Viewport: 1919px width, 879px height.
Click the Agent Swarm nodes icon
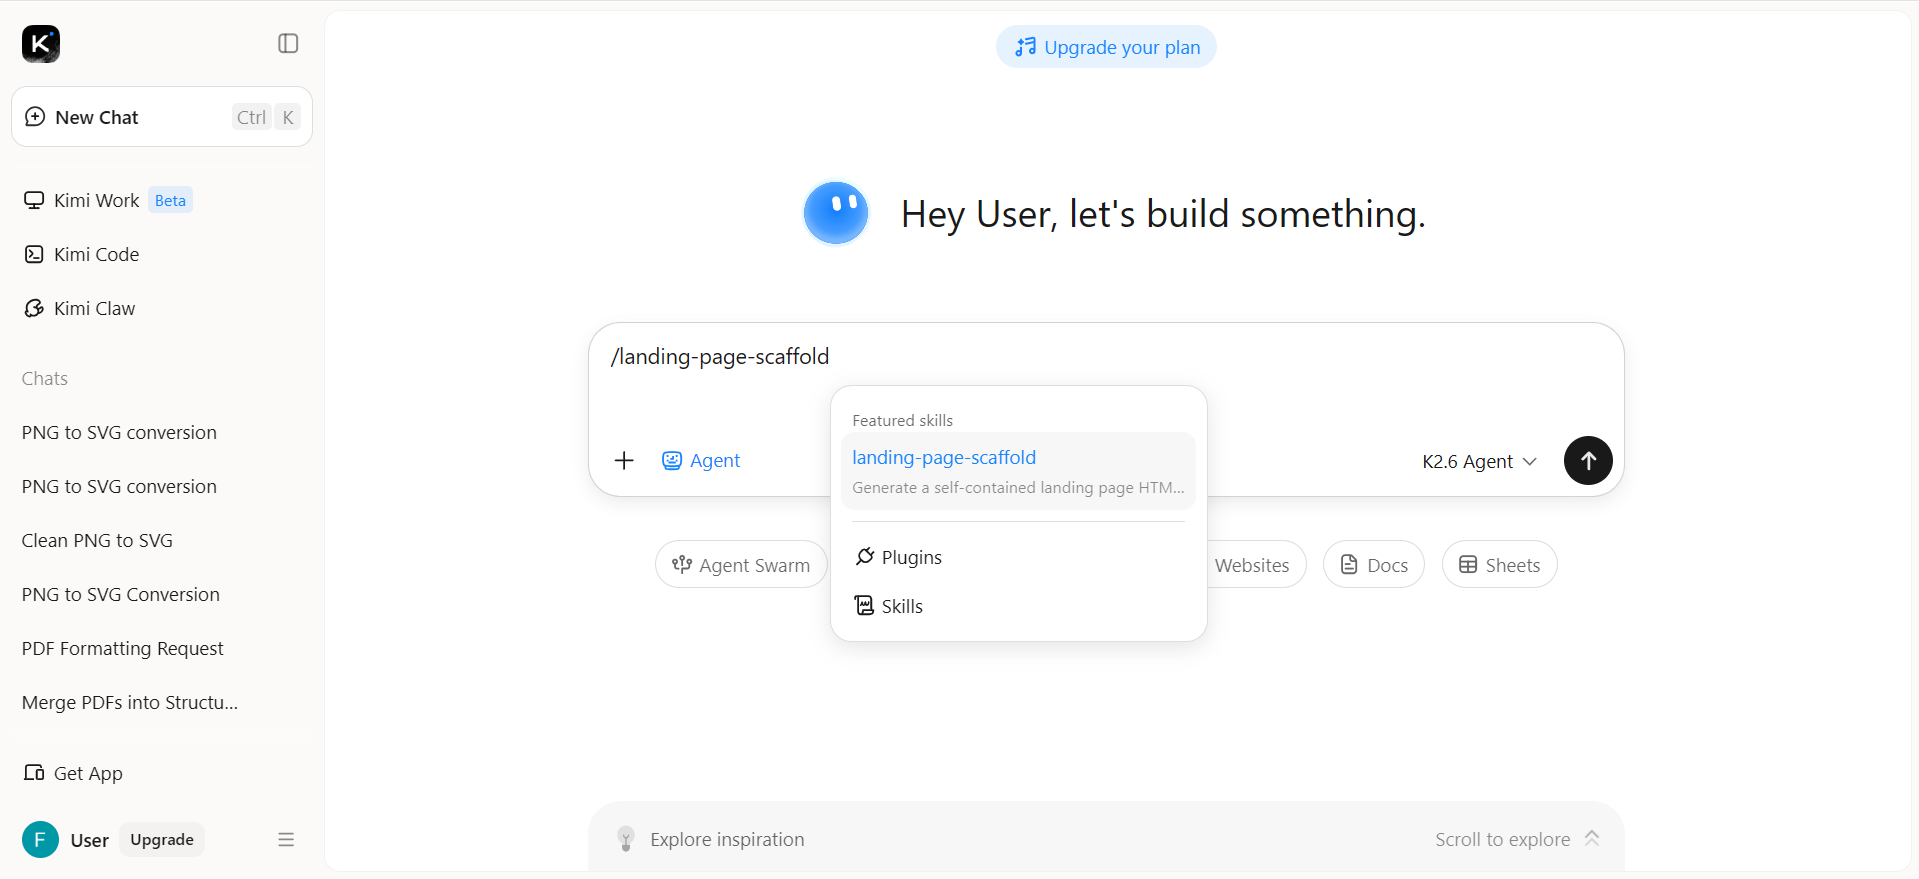pos(682,564)
